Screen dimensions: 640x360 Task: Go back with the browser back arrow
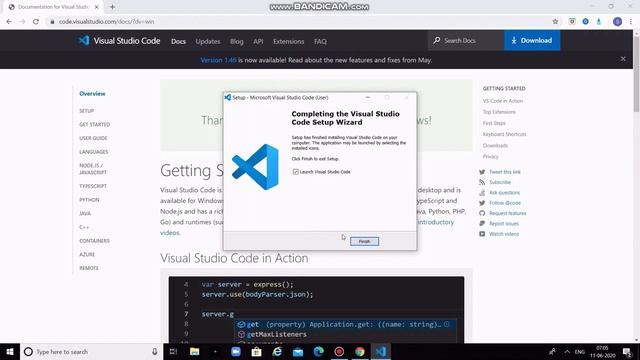[x=9, y=22]
